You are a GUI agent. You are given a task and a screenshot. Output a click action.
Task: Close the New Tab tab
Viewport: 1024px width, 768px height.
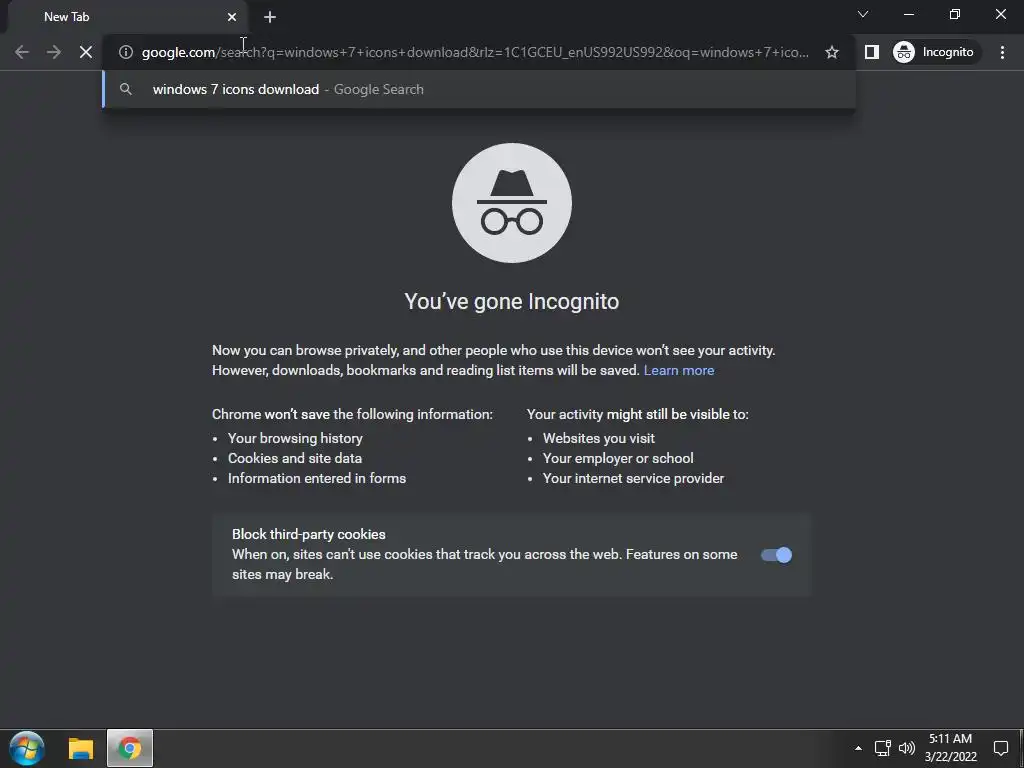(x=232, y=17)
